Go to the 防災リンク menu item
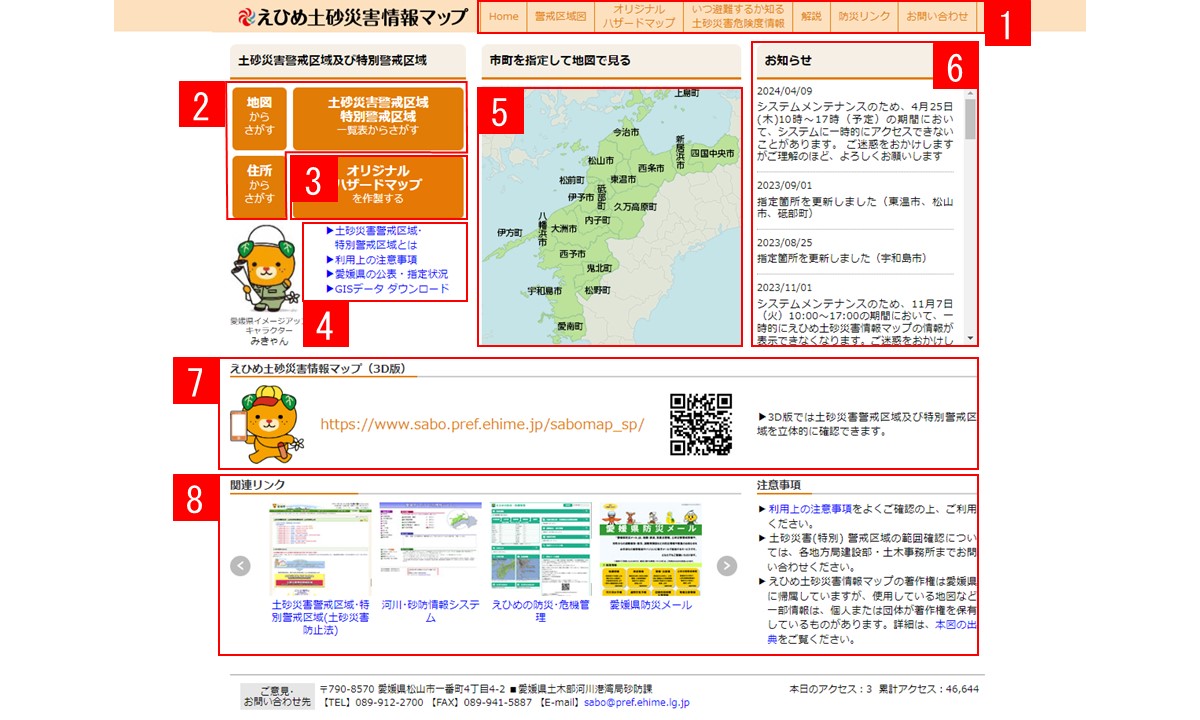 pyautogui.click(x=864, y=17)
